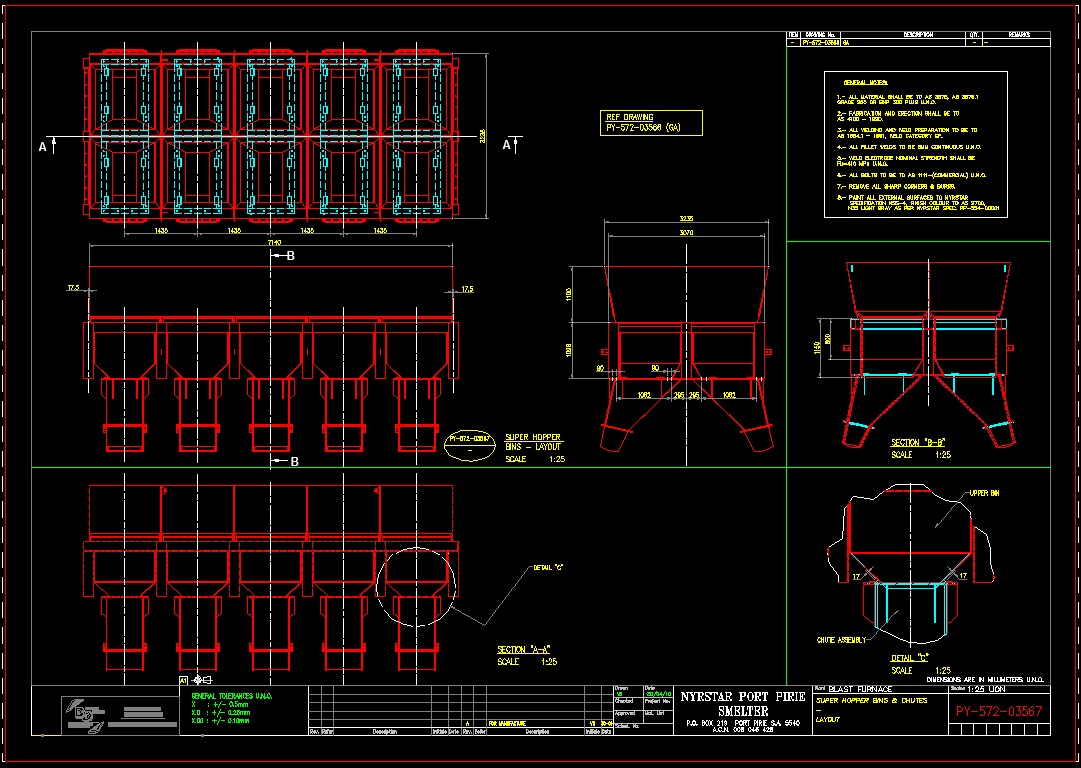
Task: Click the upper section marker B
Action: pos(284,257)
